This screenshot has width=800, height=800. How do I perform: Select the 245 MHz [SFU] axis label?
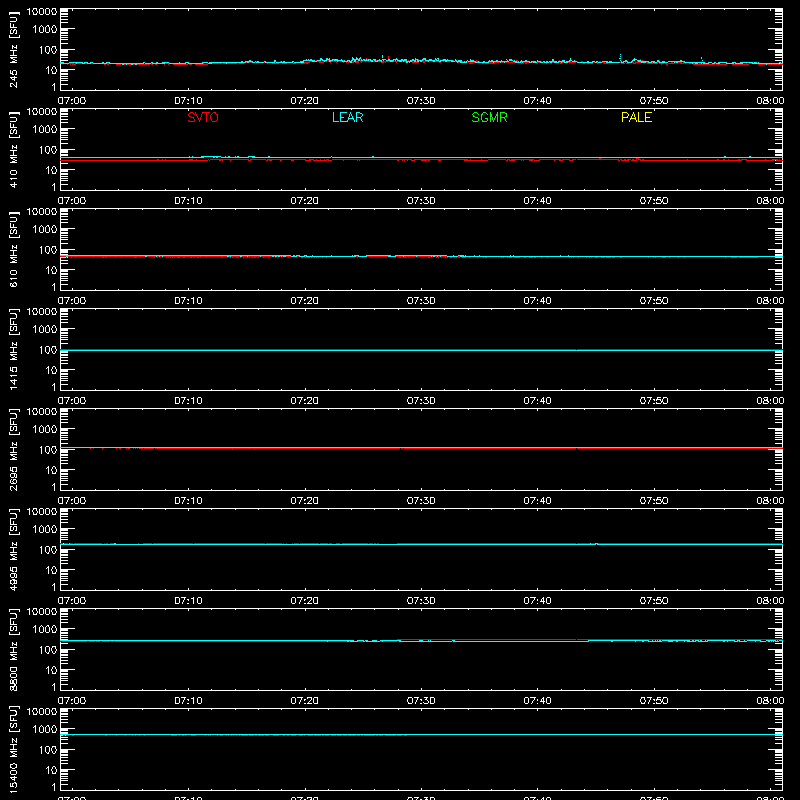click(14, 49)
